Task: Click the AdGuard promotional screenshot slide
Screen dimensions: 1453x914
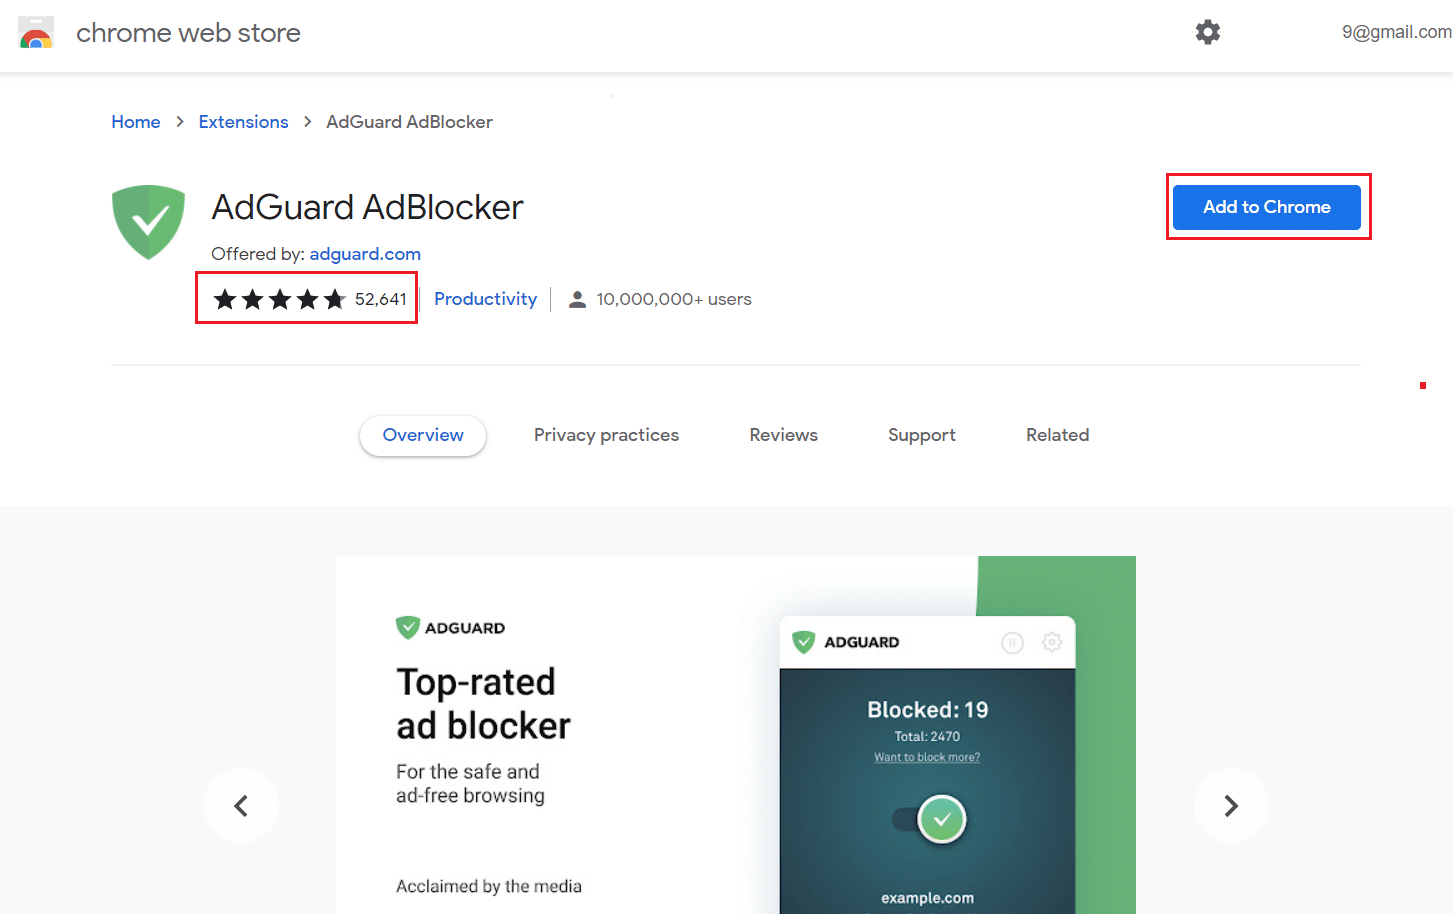Action: tap(736, 735)
